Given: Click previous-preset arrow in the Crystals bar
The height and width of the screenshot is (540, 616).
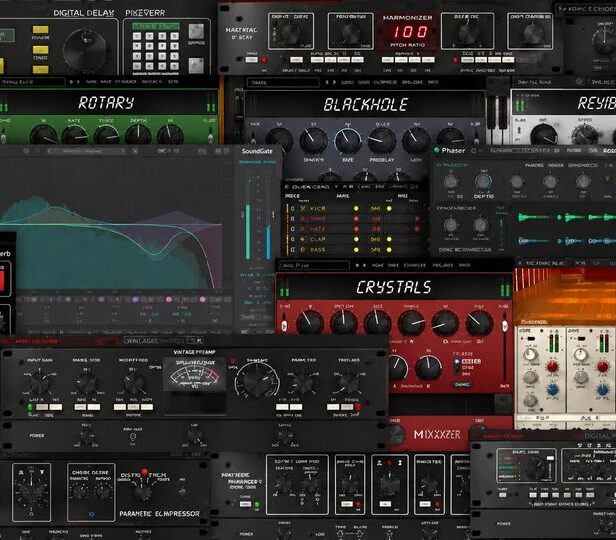Looking at the screenshot, I should pos(357,265).
